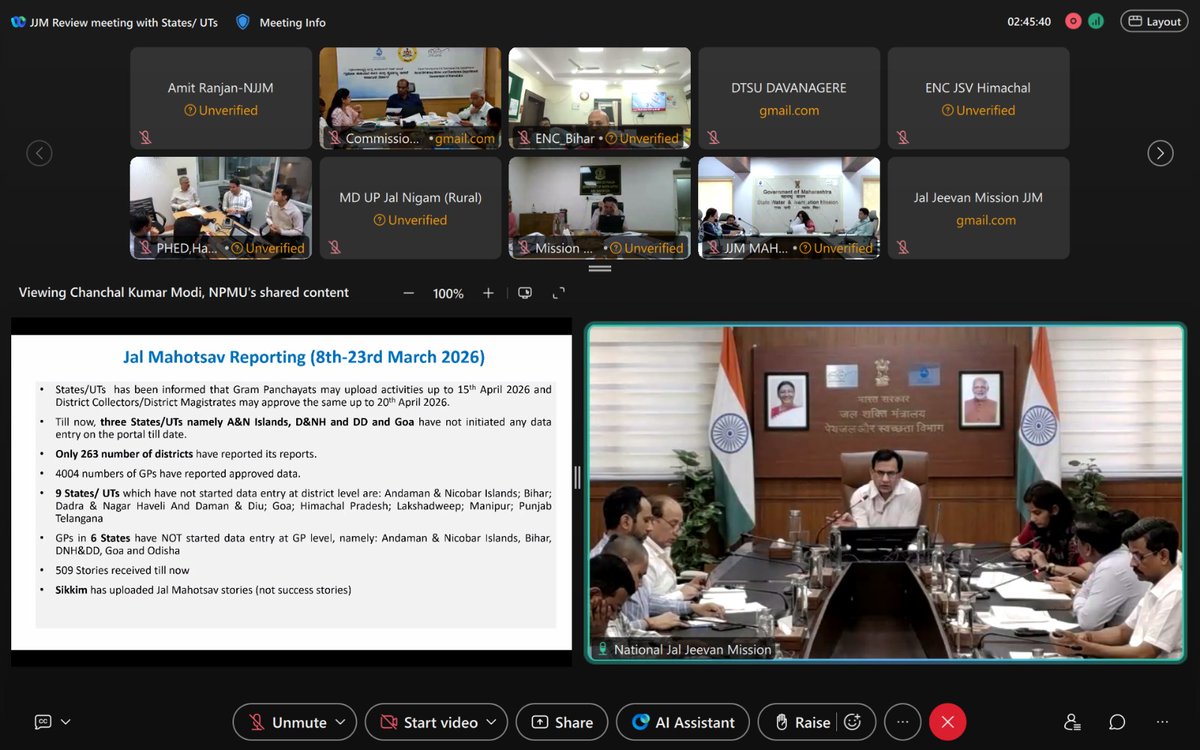The image size is (1200, 750).
Task: Open the Participants panel
Action: pos(1073,722)
